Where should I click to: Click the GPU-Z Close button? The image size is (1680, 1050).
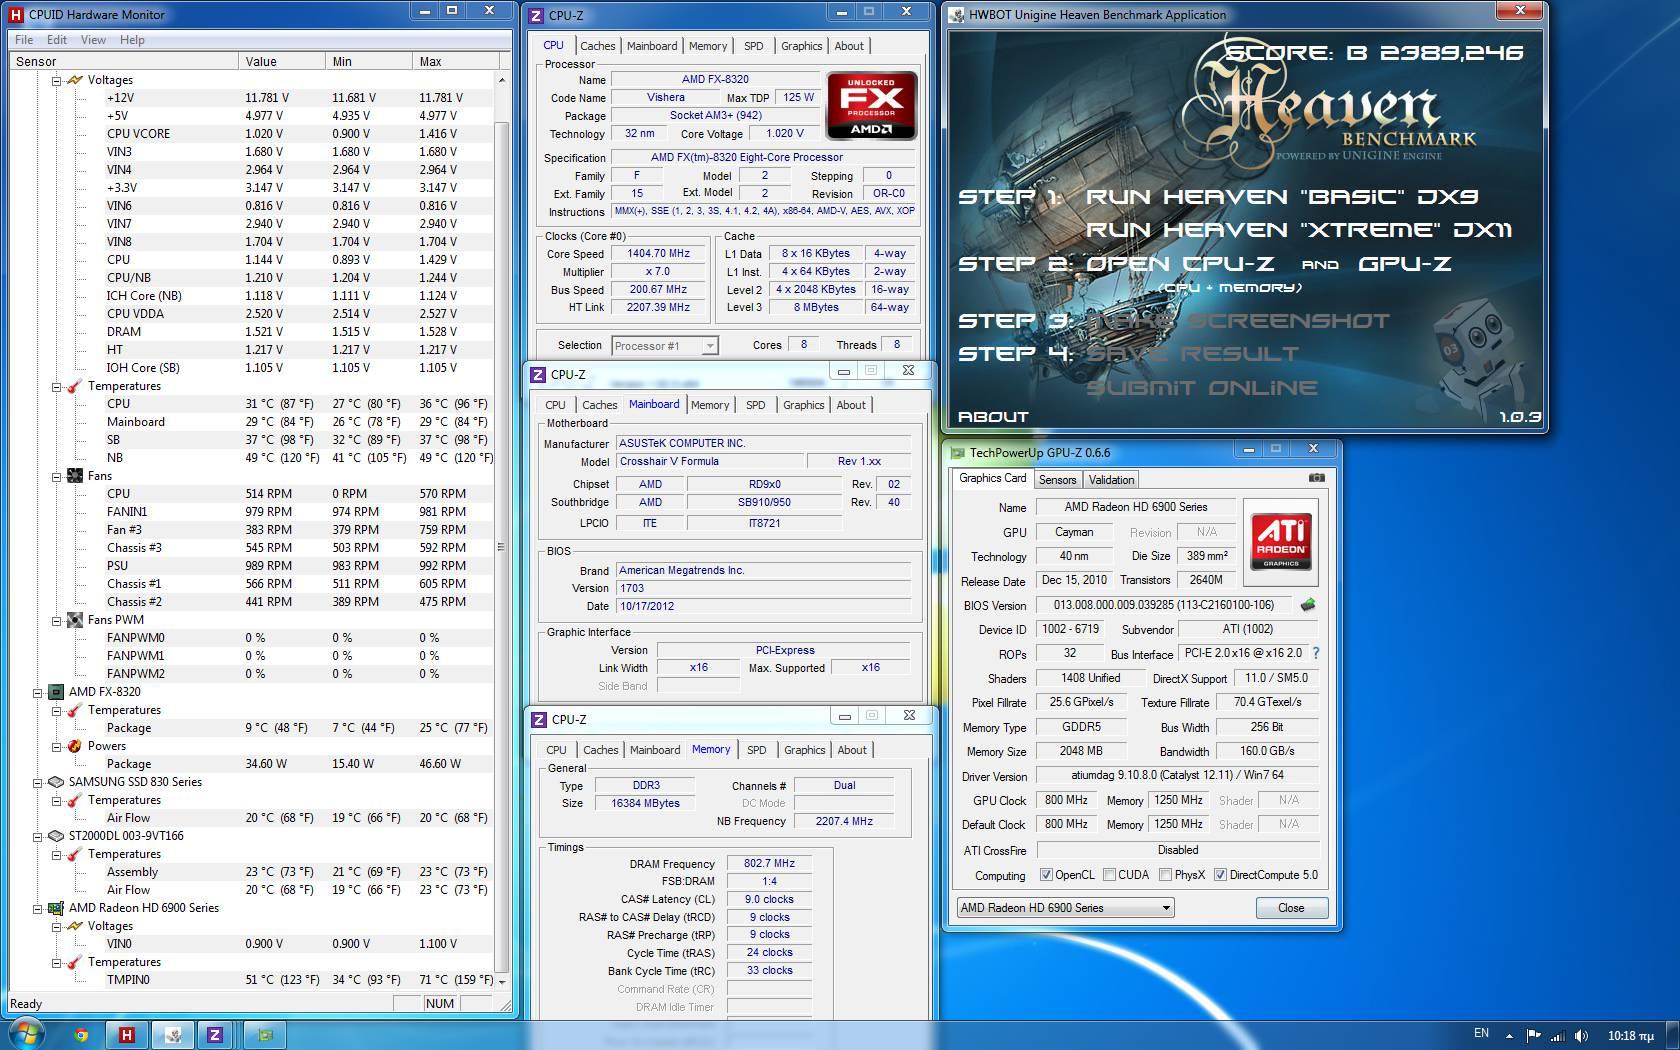(x=1291, y=908)
